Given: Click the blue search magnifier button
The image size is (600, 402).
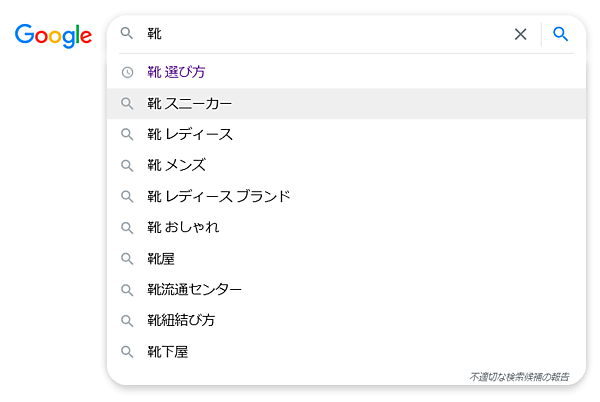Looking at the screenshot, I should point(561,34).
